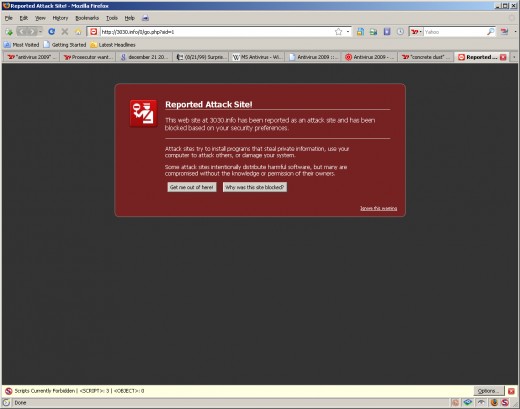Screen dimensions: 520x409
Task: Open the Most Visited bookmarks folder
Action: point(22,45)
